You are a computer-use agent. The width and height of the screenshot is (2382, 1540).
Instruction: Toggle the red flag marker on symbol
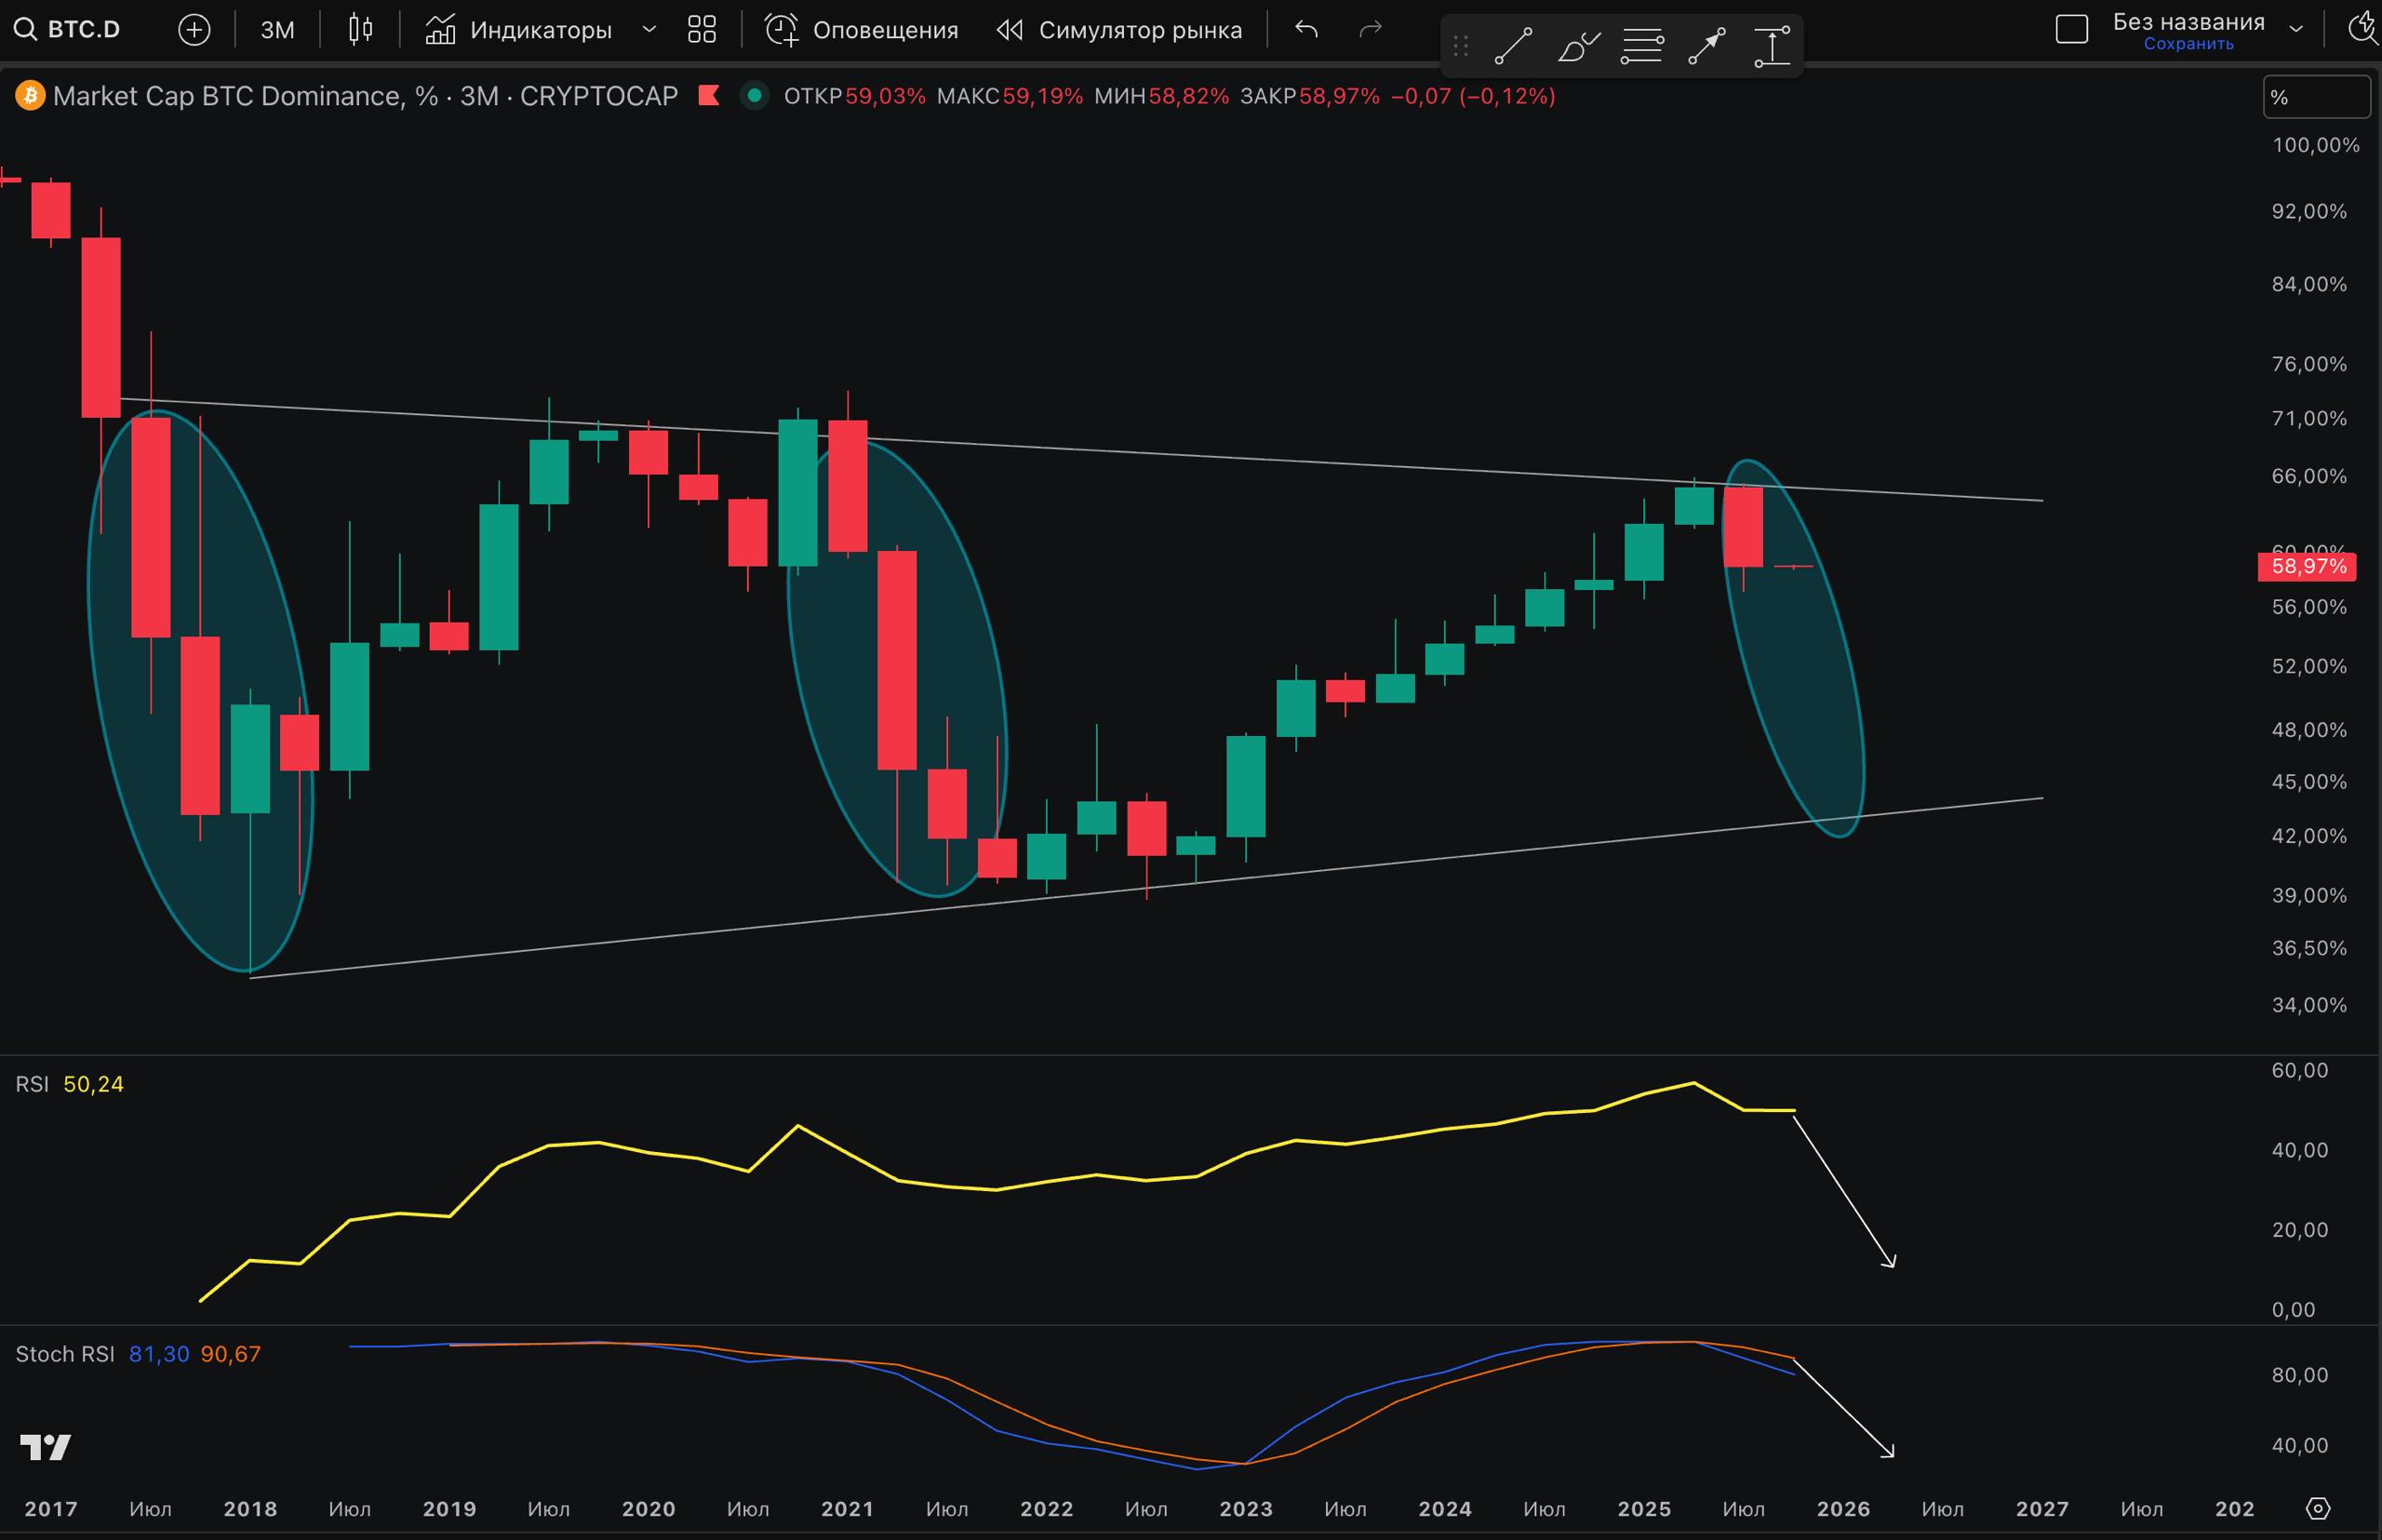(x=709, y=96)
